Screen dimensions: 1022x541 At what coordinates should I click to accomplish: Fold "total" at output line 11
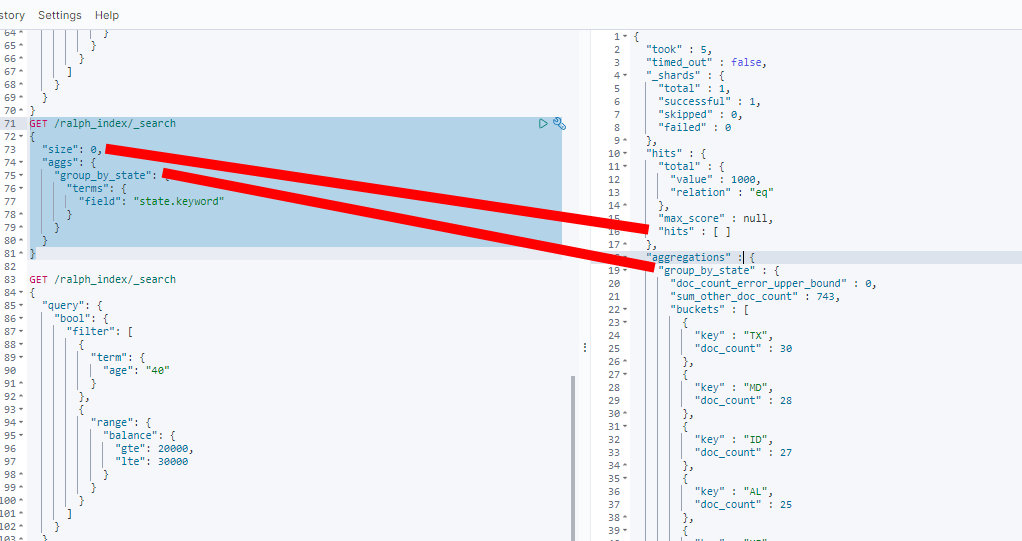point(625,167)
